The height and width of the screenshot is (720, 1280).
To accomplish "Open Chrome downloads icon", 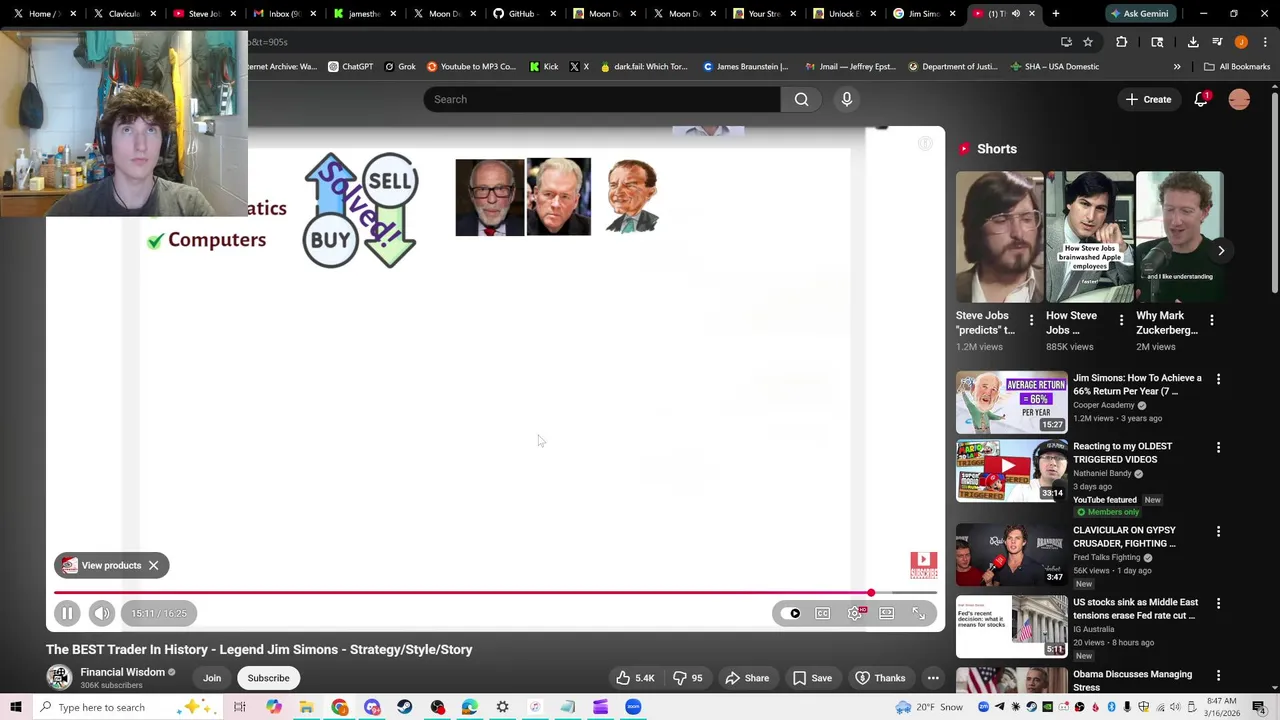I will pyautogui.click(x=1193, y=42).
